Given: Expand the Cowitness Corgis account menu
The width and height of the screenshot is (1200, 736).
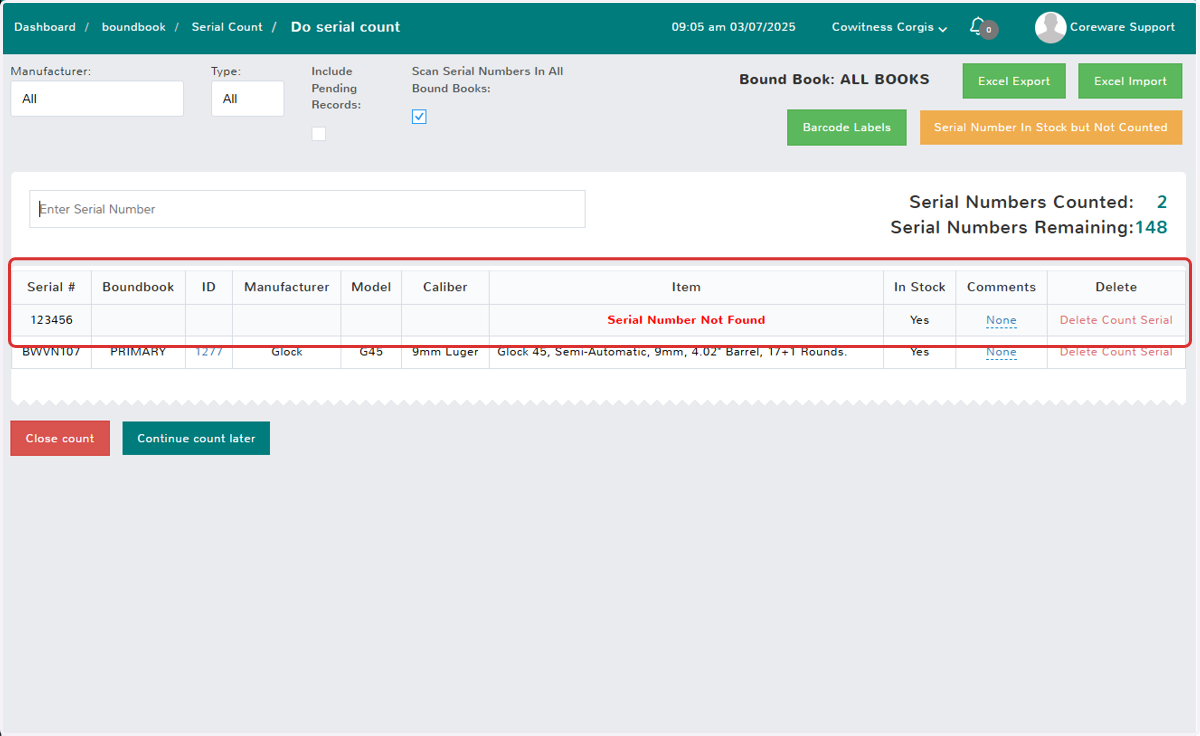Looking at the screenshot, I should point(889,27).
